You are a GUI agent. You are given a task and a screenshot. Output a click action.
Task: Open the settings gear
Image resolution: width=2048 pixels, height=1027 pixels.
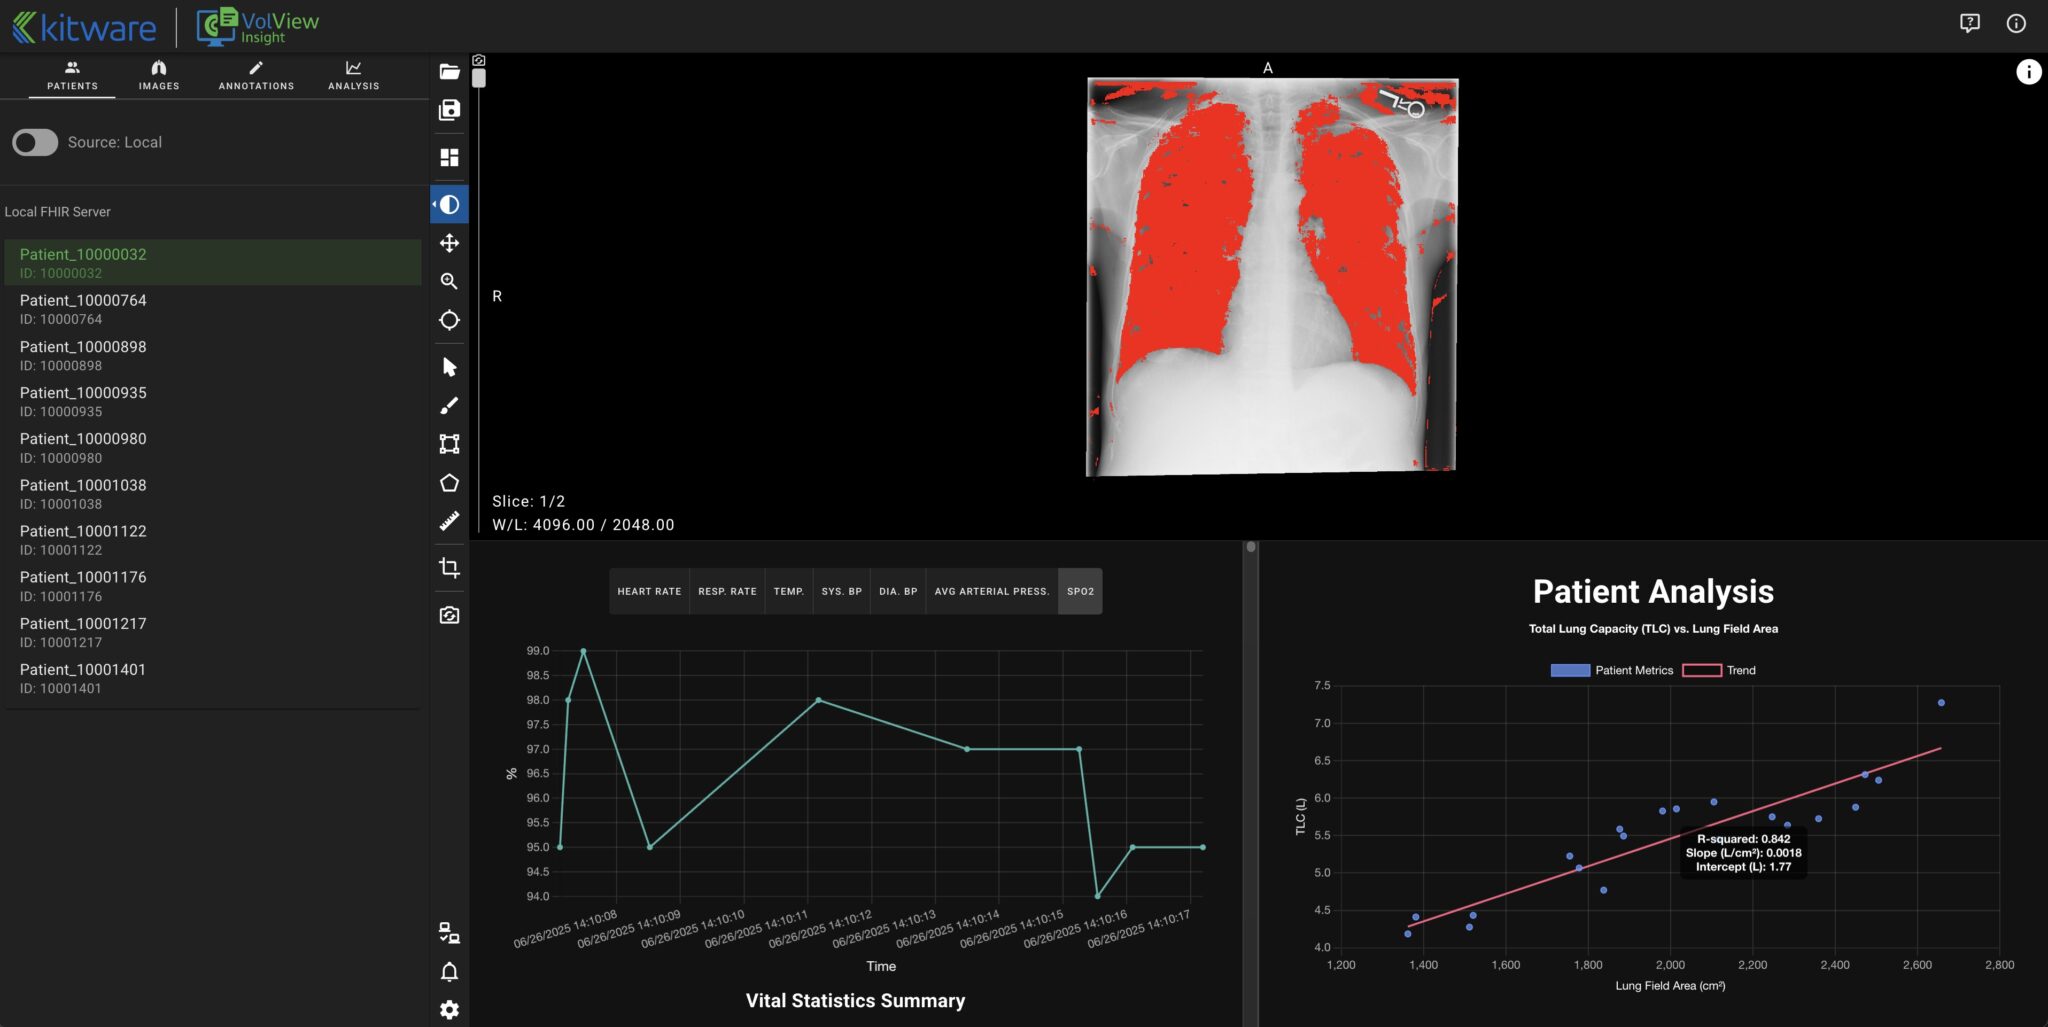(x=449, y=1009)
